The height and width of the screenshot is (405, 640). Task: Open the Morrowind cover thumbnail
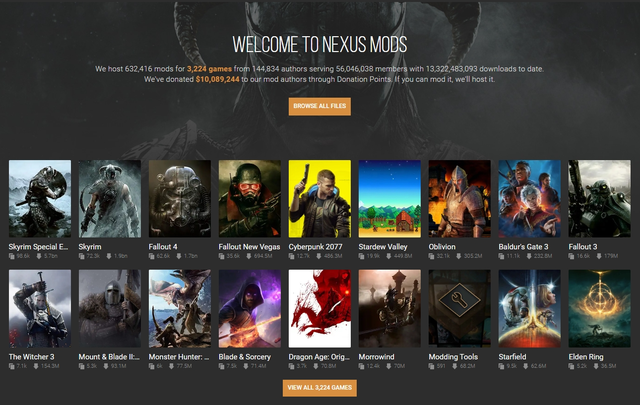390,308
